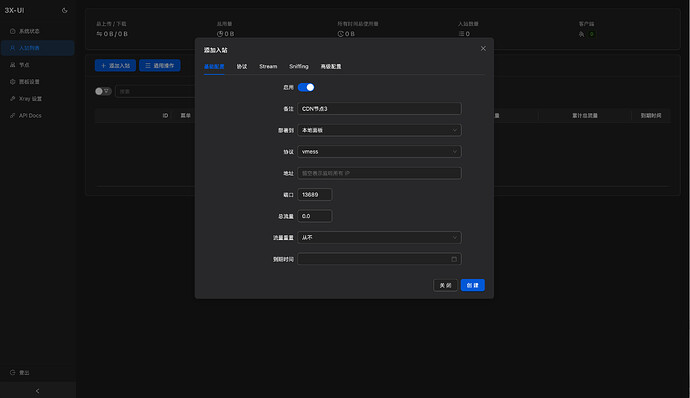
Task: Click the 地址 listen address field
Action: (x=379, y=173)
